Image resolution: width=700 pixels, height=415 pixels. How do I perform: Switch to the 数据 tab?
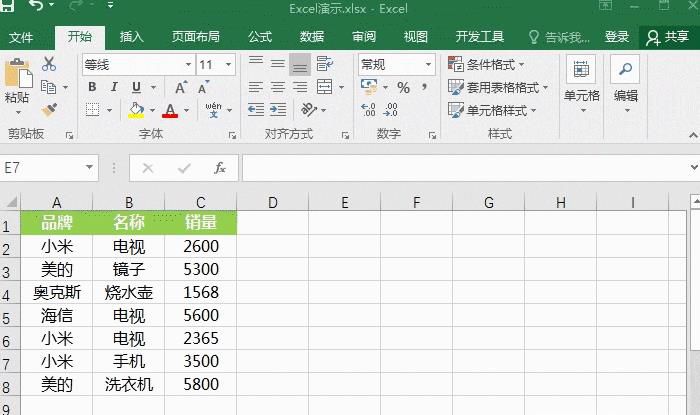coord(312,37)
